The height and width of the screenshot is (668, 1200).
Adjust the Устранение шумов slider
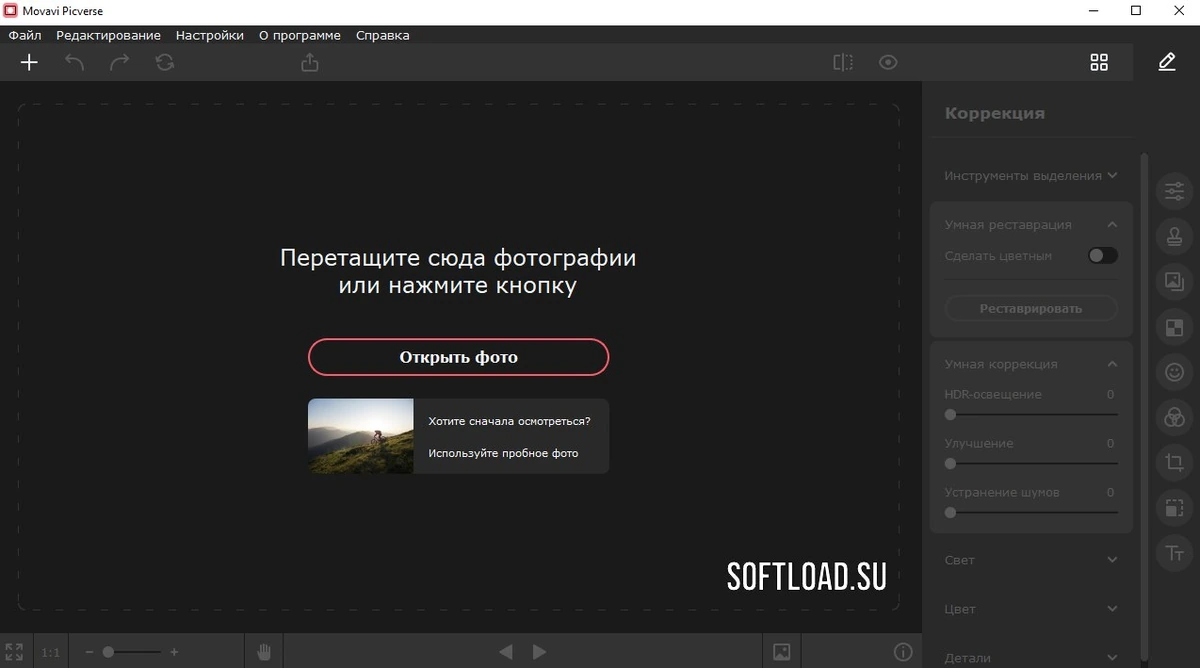tap(1031, 512)
